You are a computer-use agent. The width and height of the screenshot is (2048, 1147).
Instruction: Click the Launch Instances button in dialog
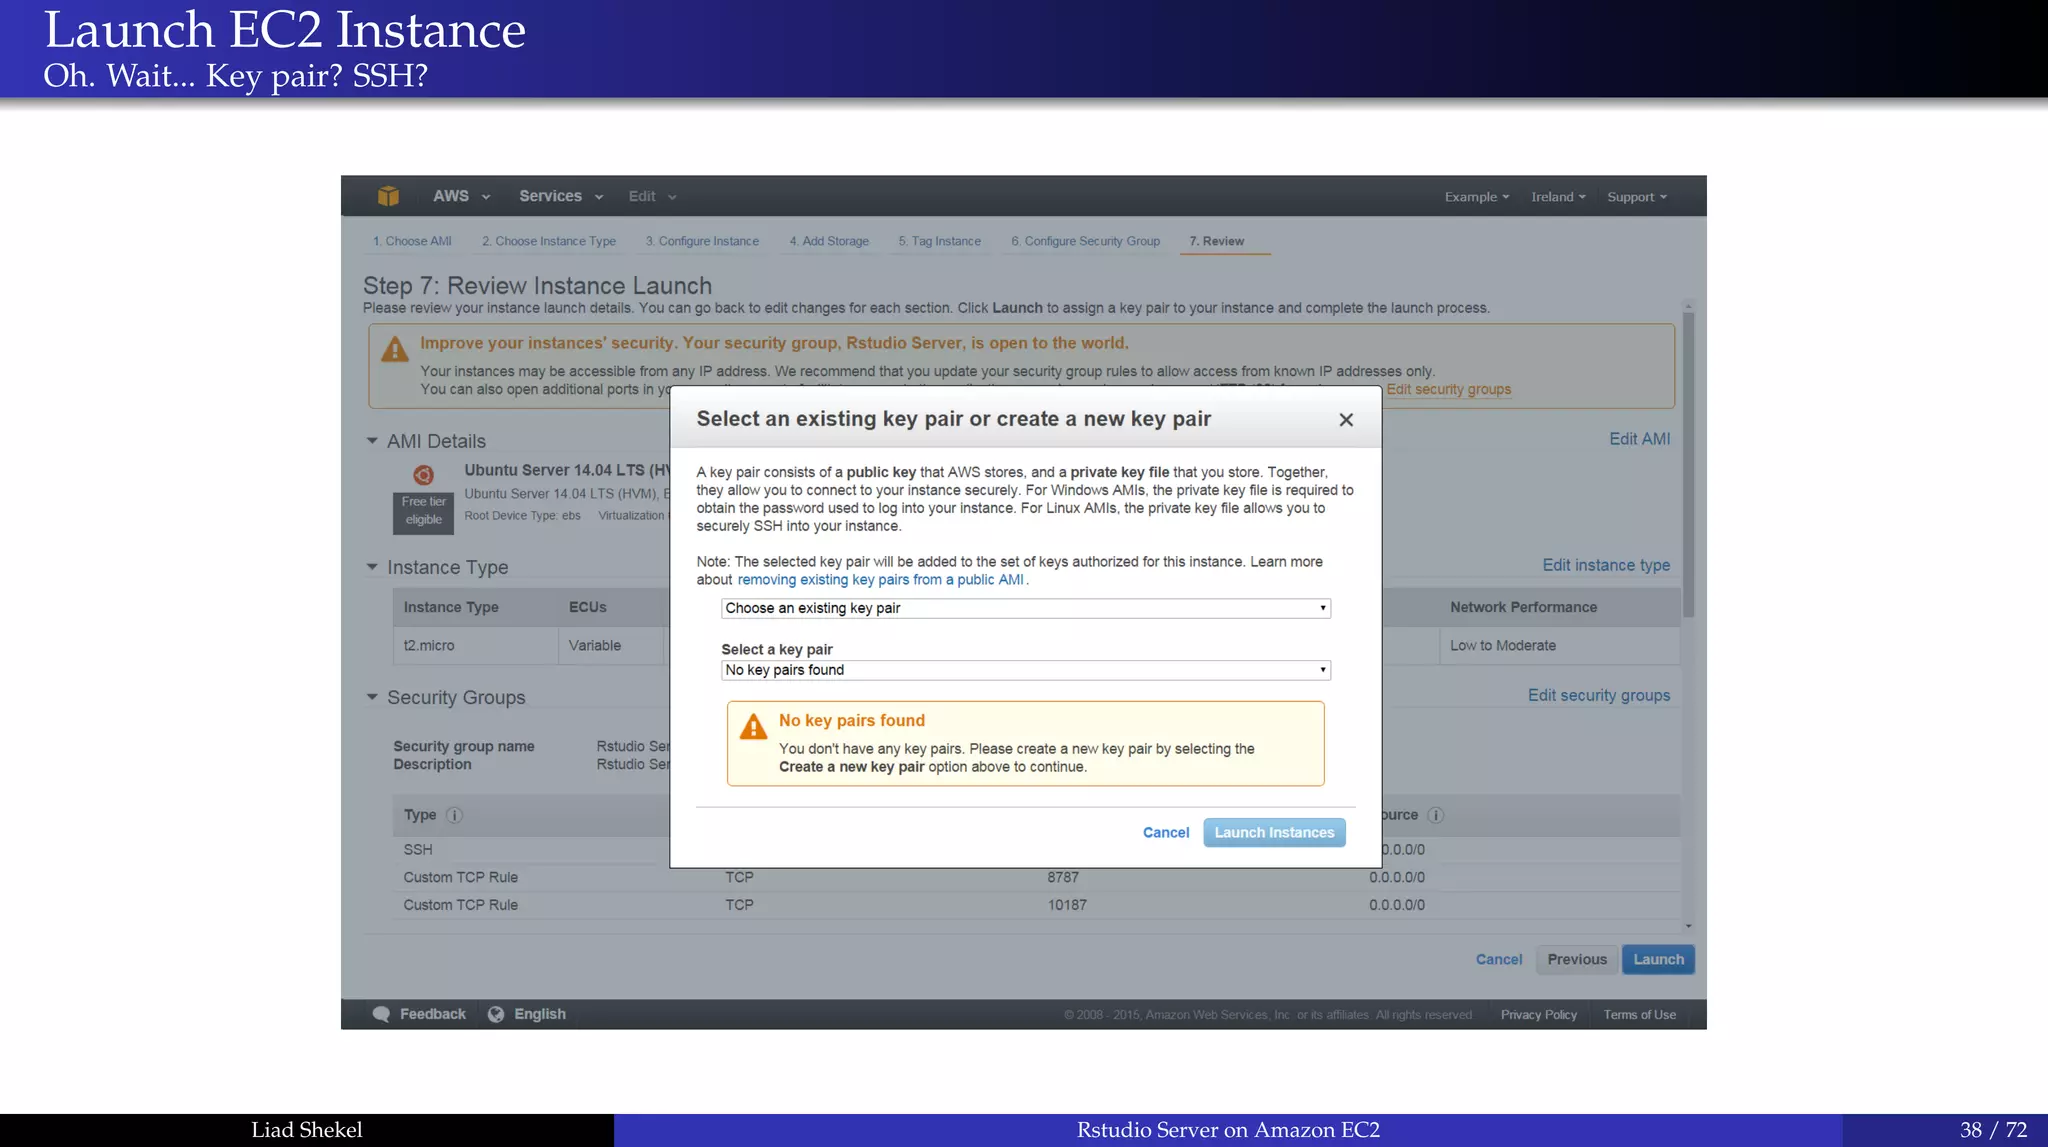coord(1274,833)
